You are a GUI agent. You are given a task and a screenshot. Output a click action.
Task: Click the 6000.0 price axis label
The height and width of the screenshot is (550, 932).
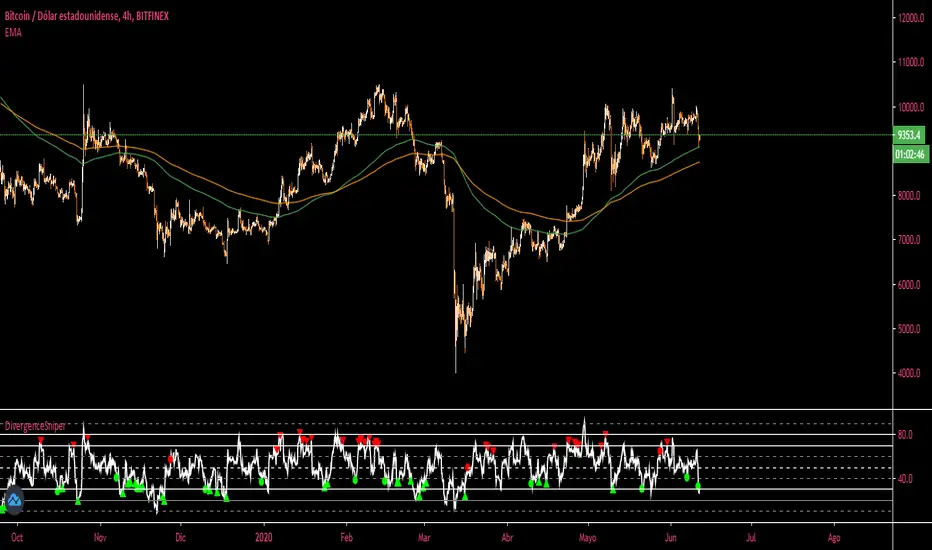coord(909,285)
